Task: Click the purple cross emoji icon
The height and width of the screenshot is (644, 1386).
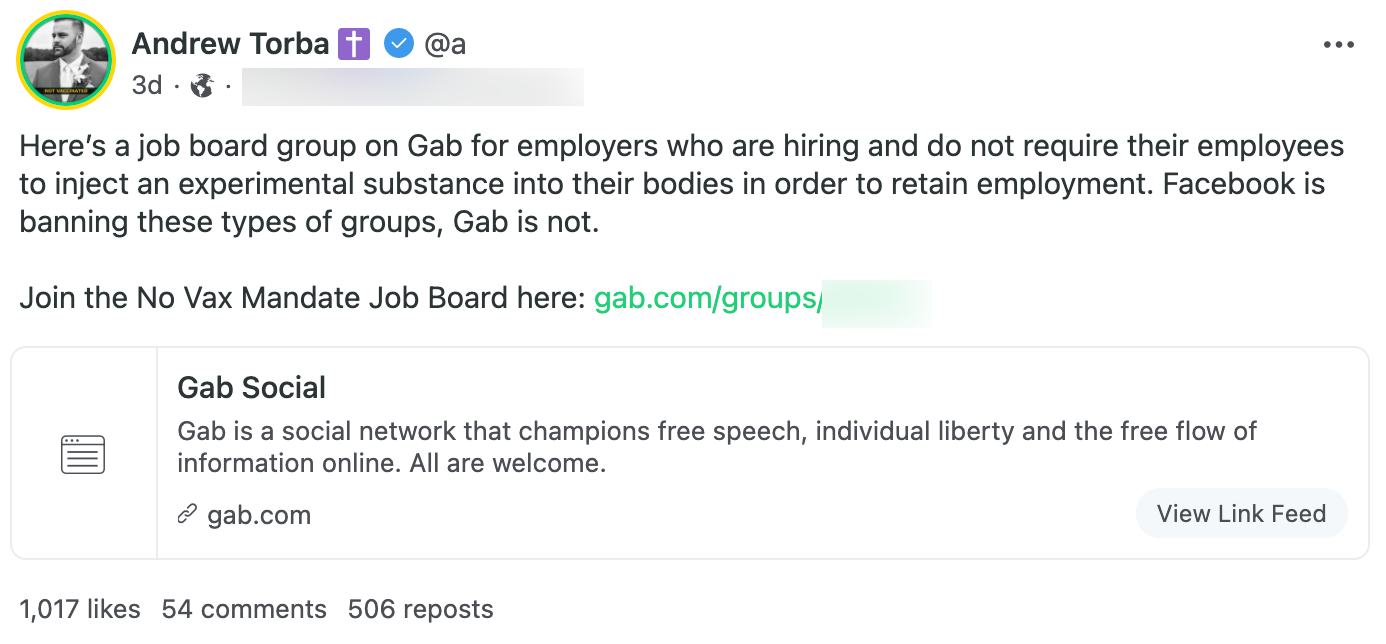Action: pyautogui.click(x=354, y=44)
